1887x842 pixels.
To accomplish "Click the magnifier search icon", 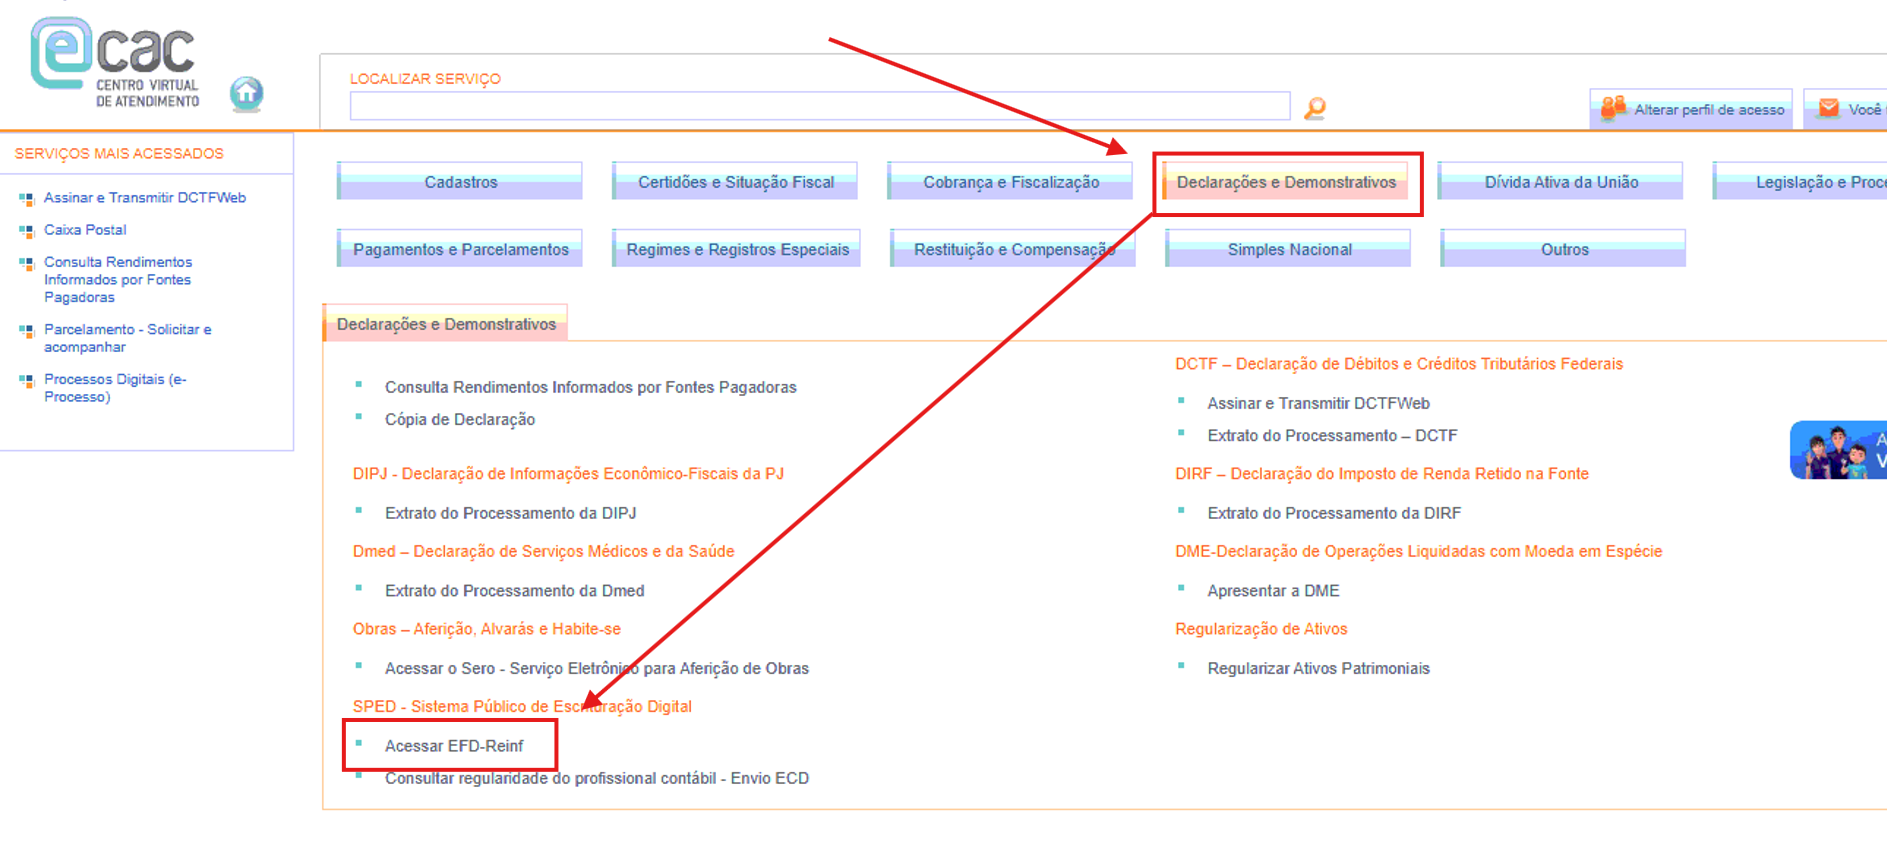I will click(x=1315, y=108).
